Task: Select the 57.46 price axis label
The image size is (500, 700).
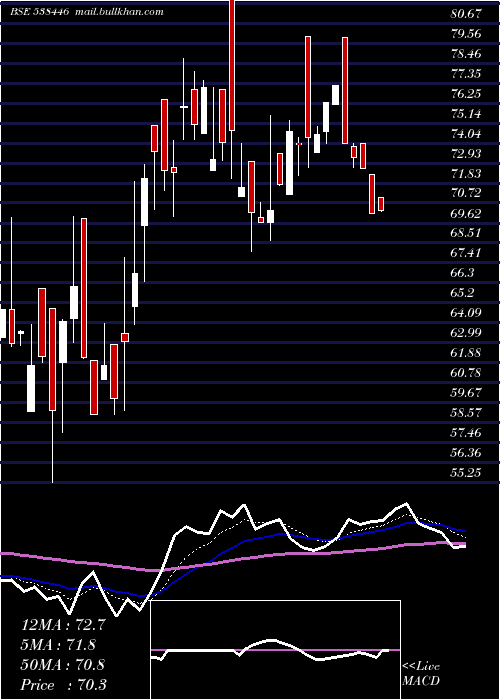Action: (x=466, y=432)
